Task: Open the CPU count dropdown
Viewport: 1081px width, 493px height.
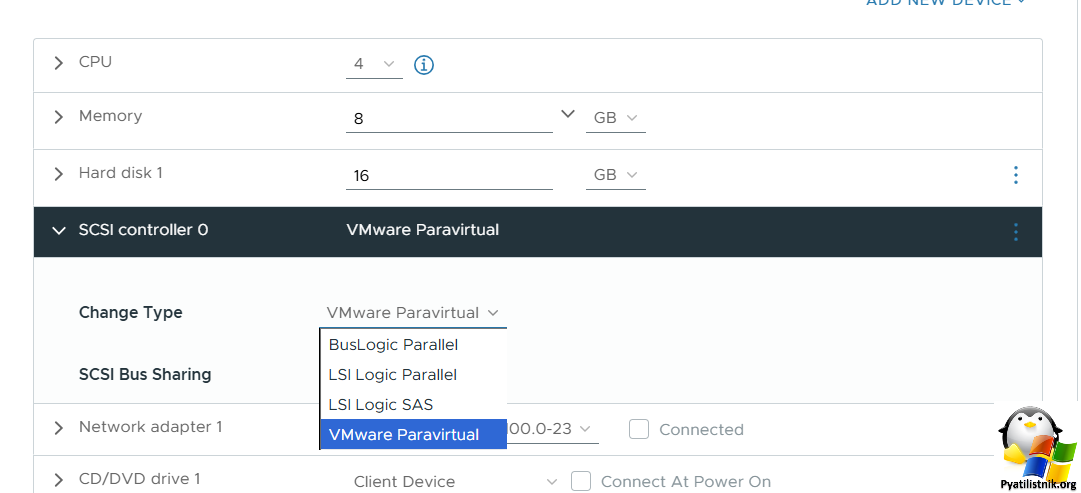Action: click(x=374, y=65)
